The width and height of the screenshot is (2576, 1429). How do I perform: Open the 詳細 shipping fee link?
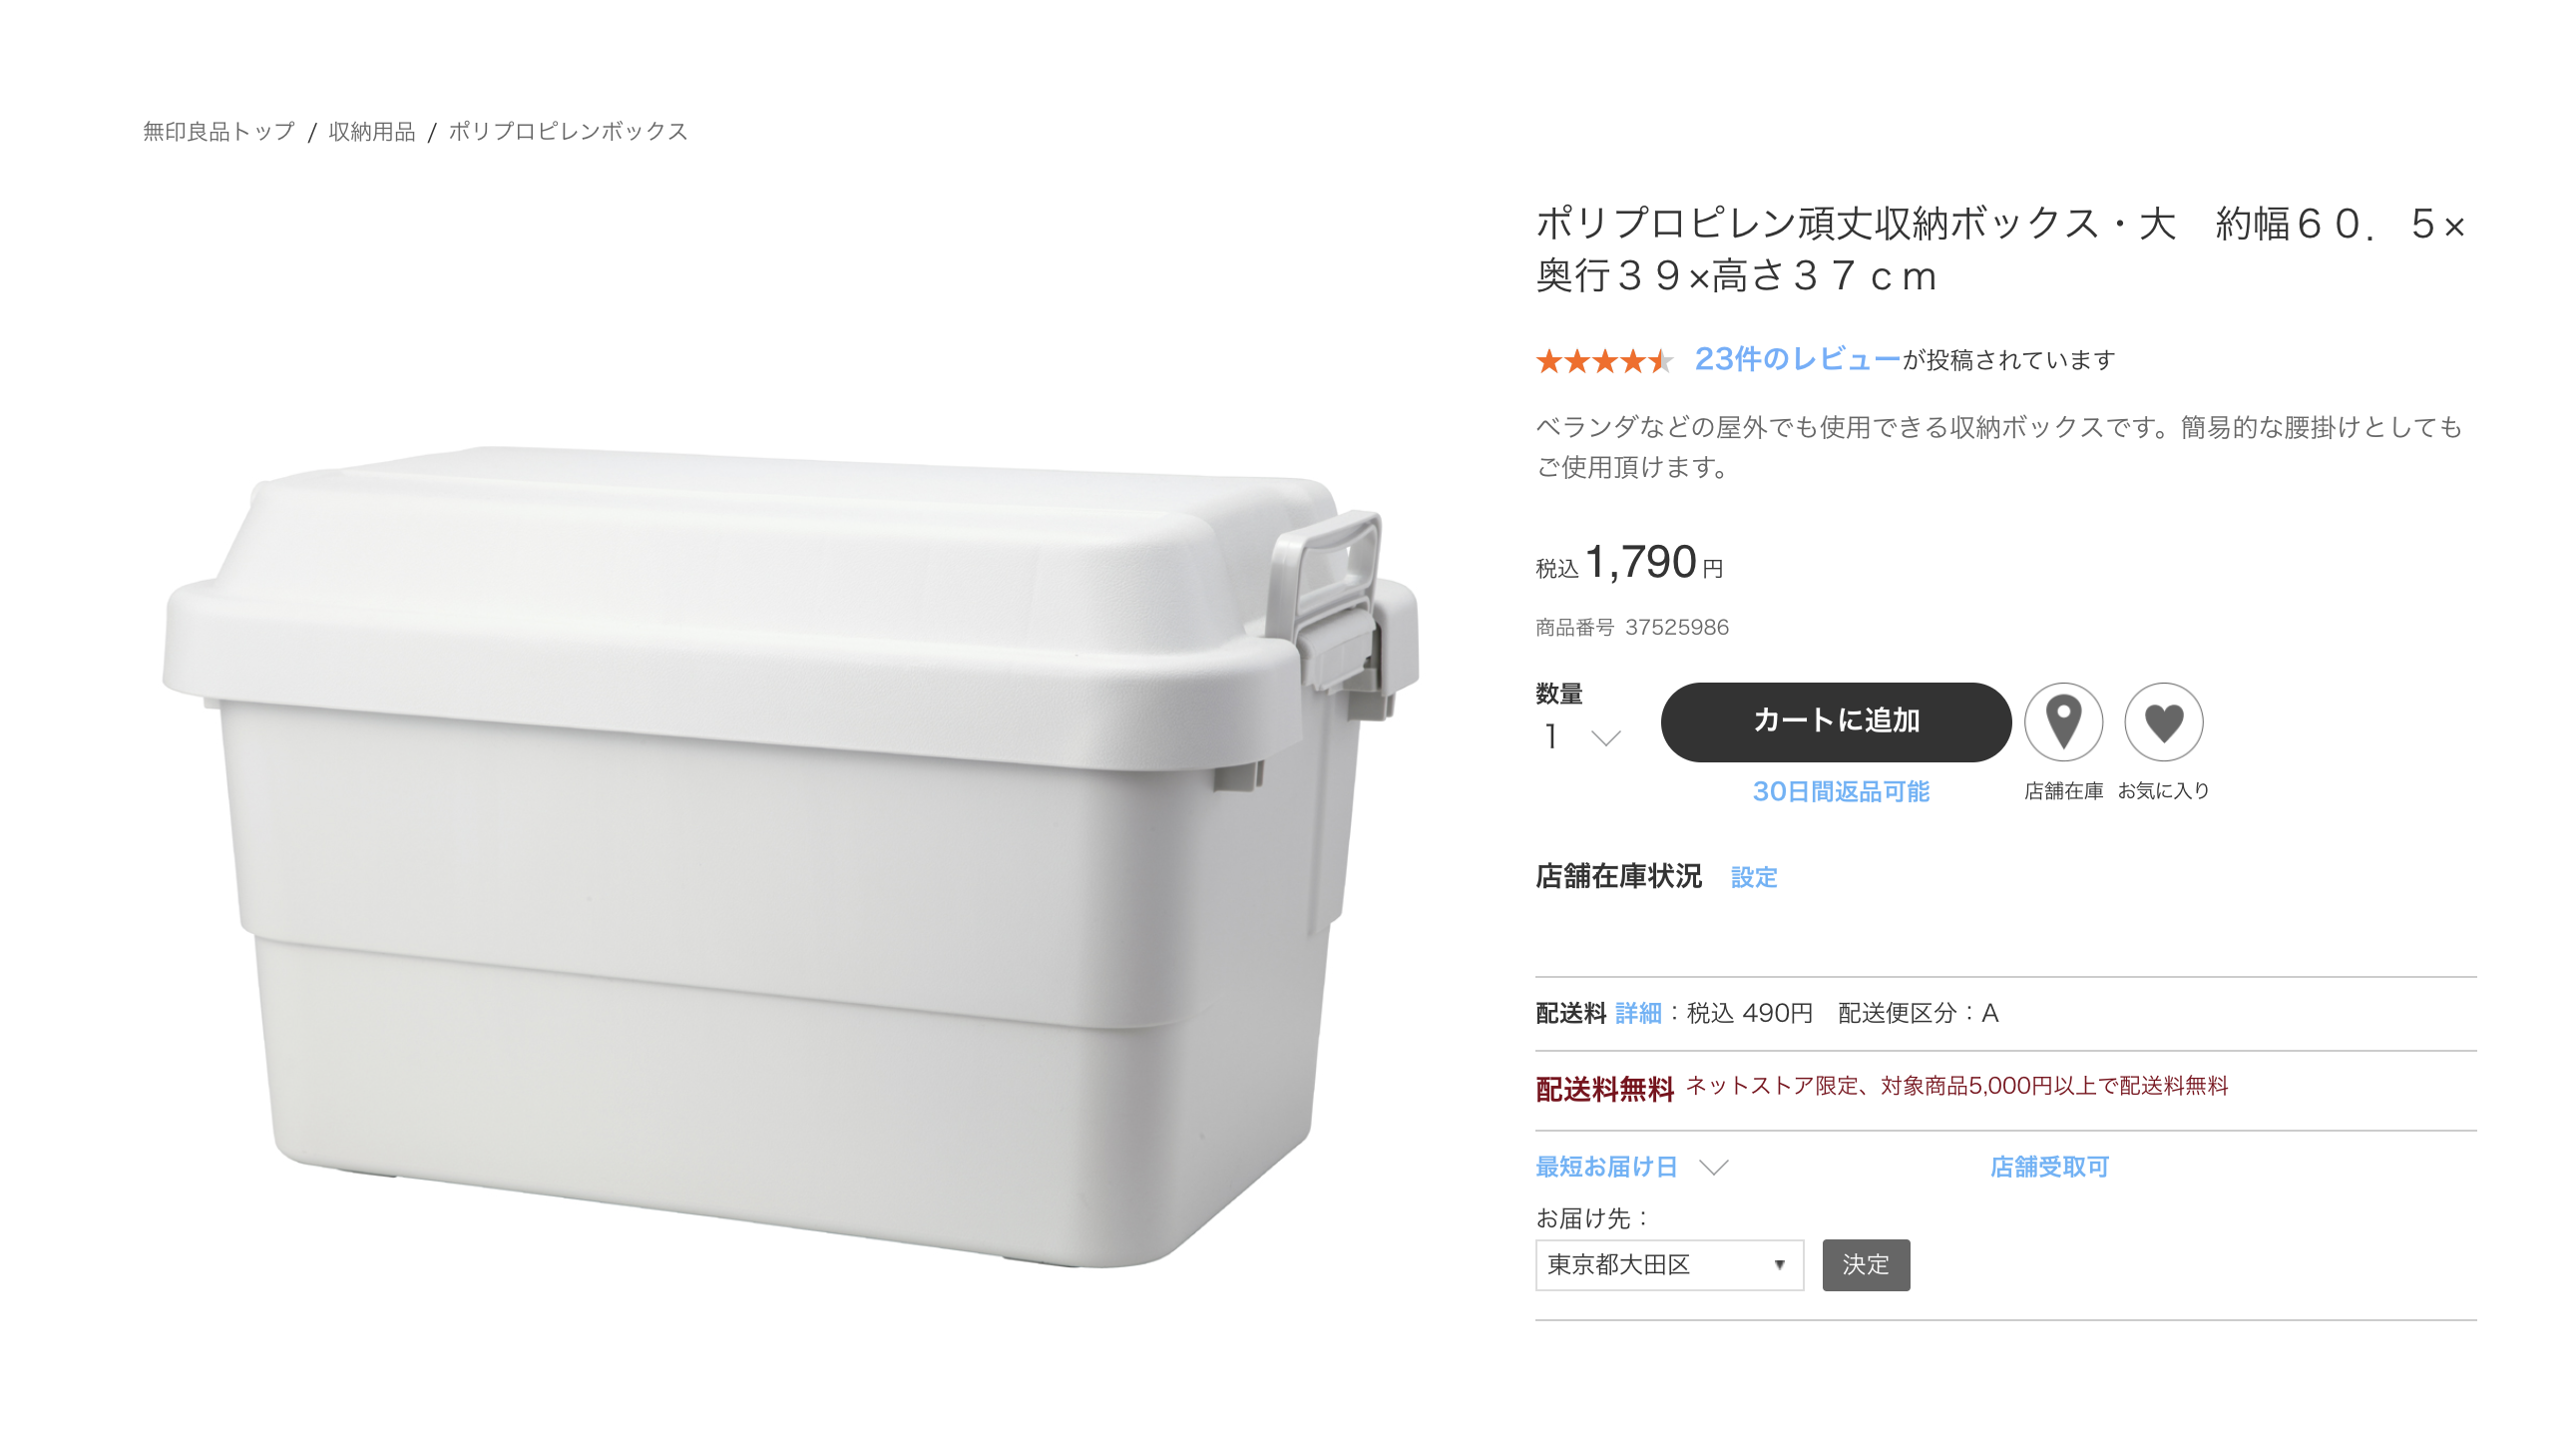coord(1638,1013)
